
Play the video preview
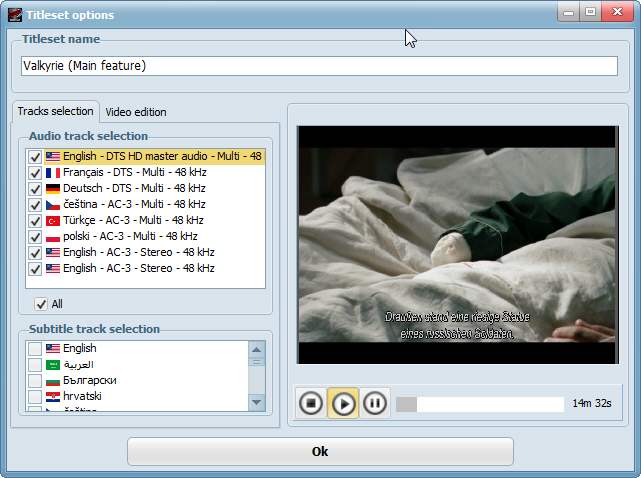tap(343, 404)
